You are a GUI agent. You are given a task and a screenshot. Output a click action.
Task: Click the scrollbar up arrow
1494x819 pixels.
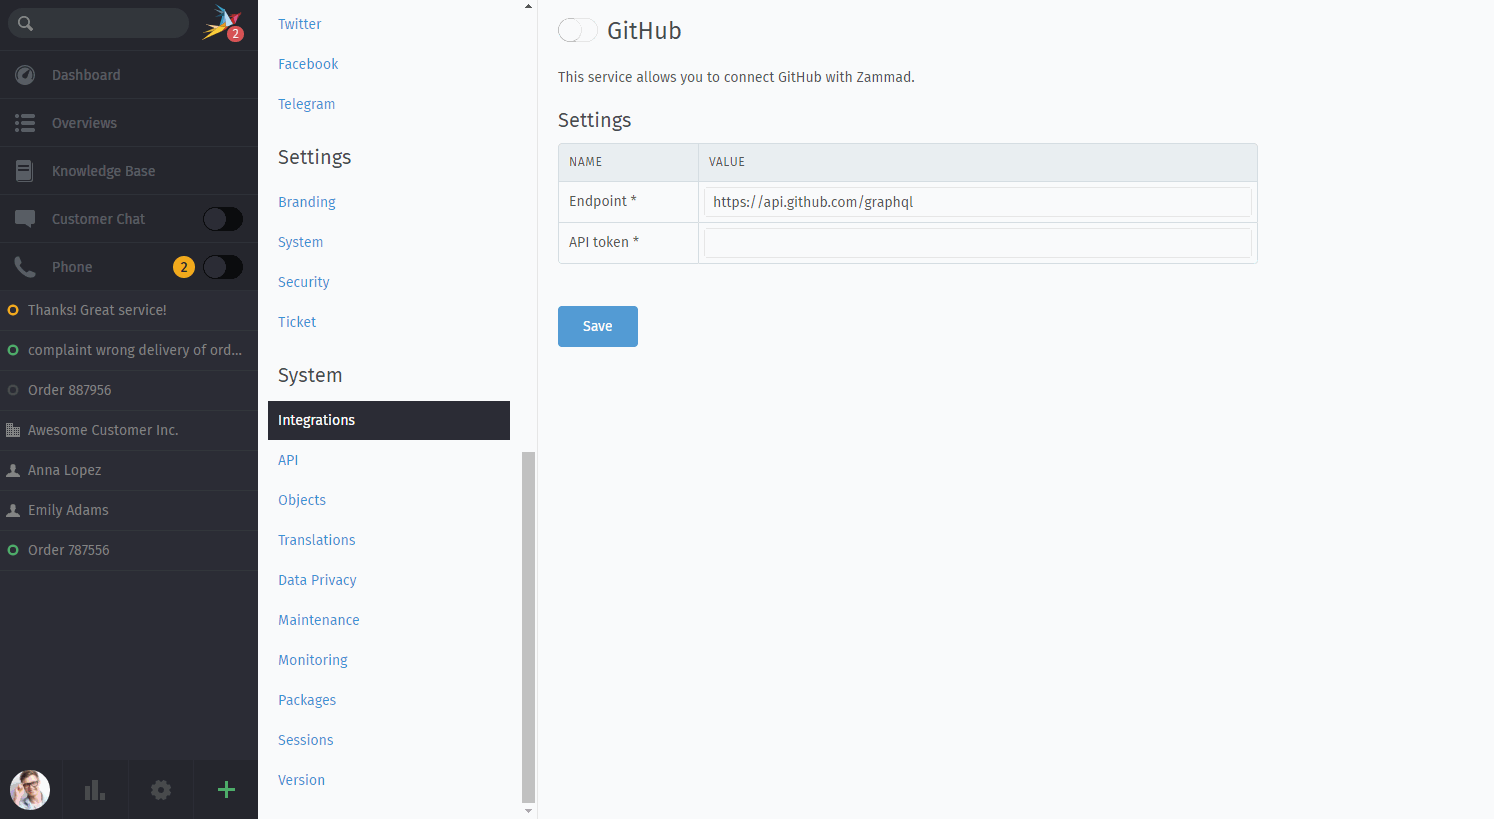pyautogui.click(x=529, y=6)
